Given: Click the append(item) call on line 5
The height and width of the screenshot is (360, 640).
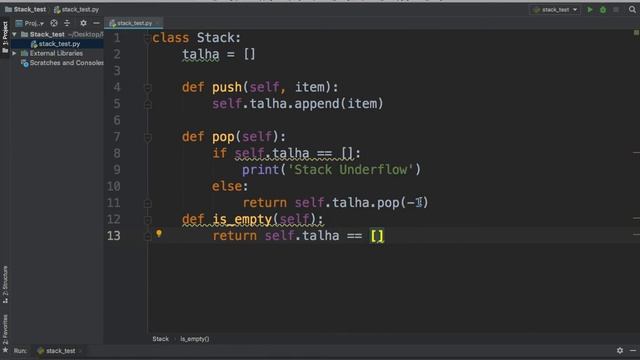Looking at the screenshot, I should click(339, 104).
